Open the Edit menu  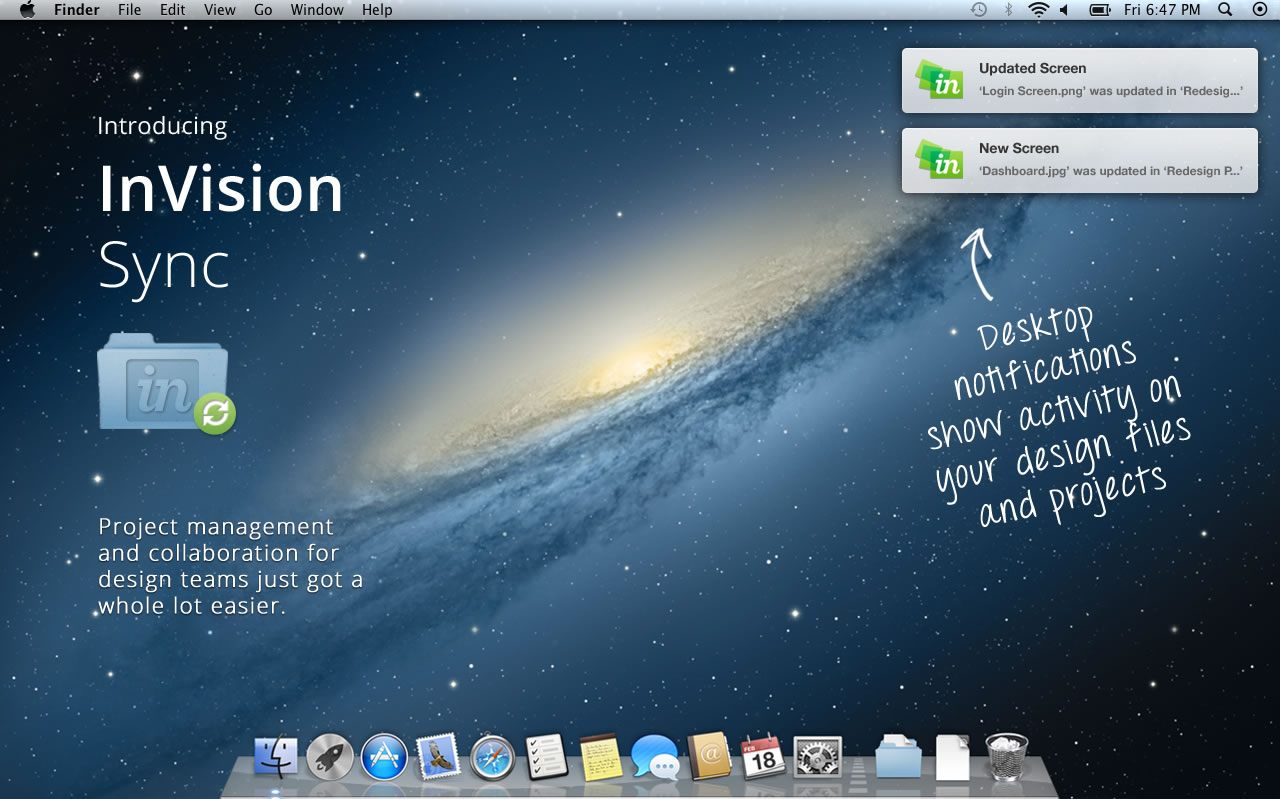click(x=172, y=10)
